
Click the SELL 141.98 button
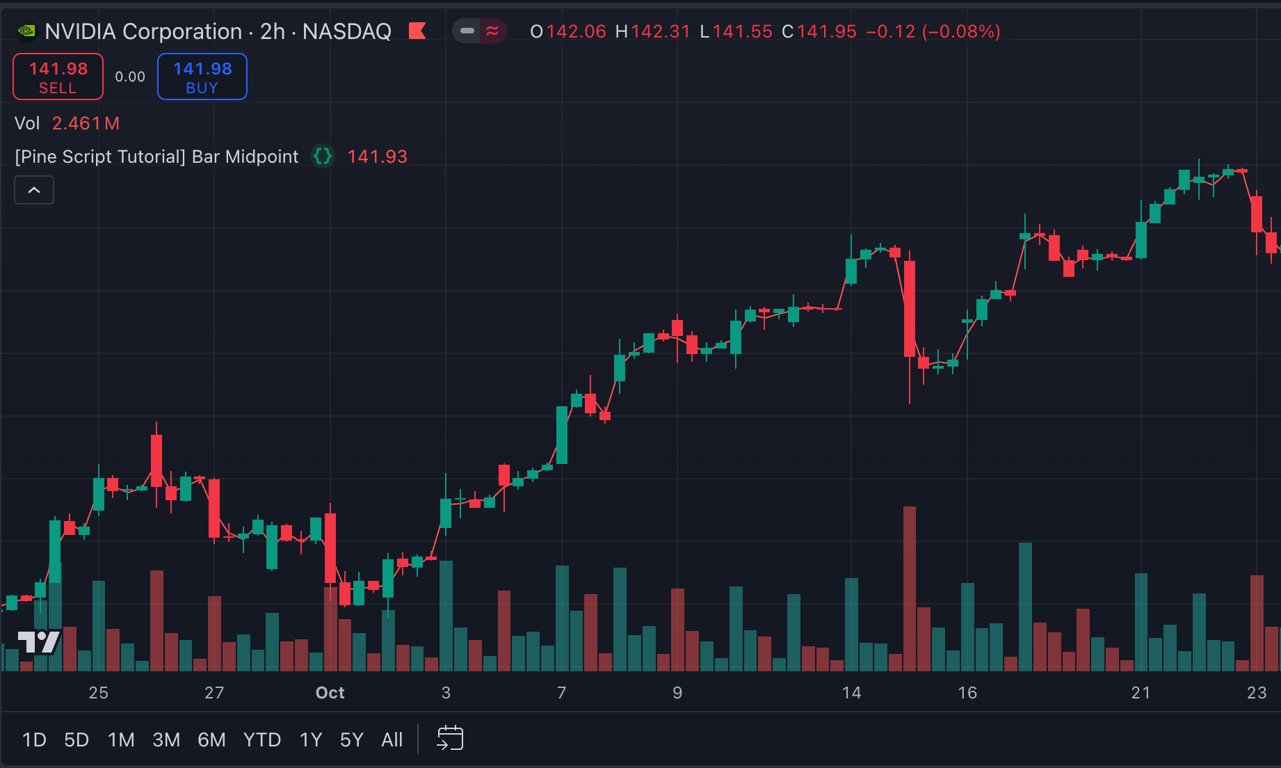click(x=58, y=77)
